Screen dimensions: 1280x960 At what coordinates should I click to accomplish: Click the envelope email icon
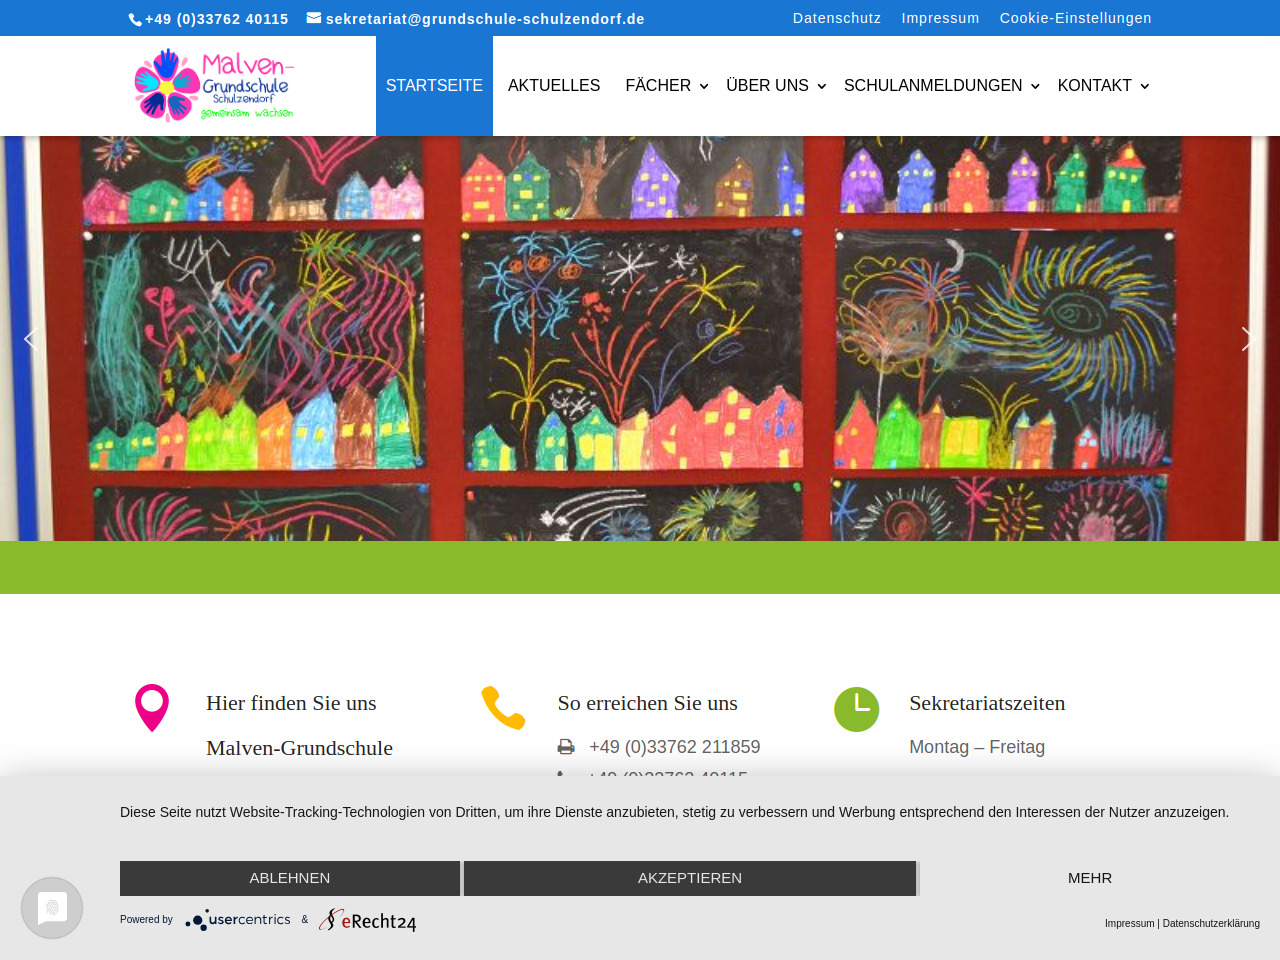314,18
